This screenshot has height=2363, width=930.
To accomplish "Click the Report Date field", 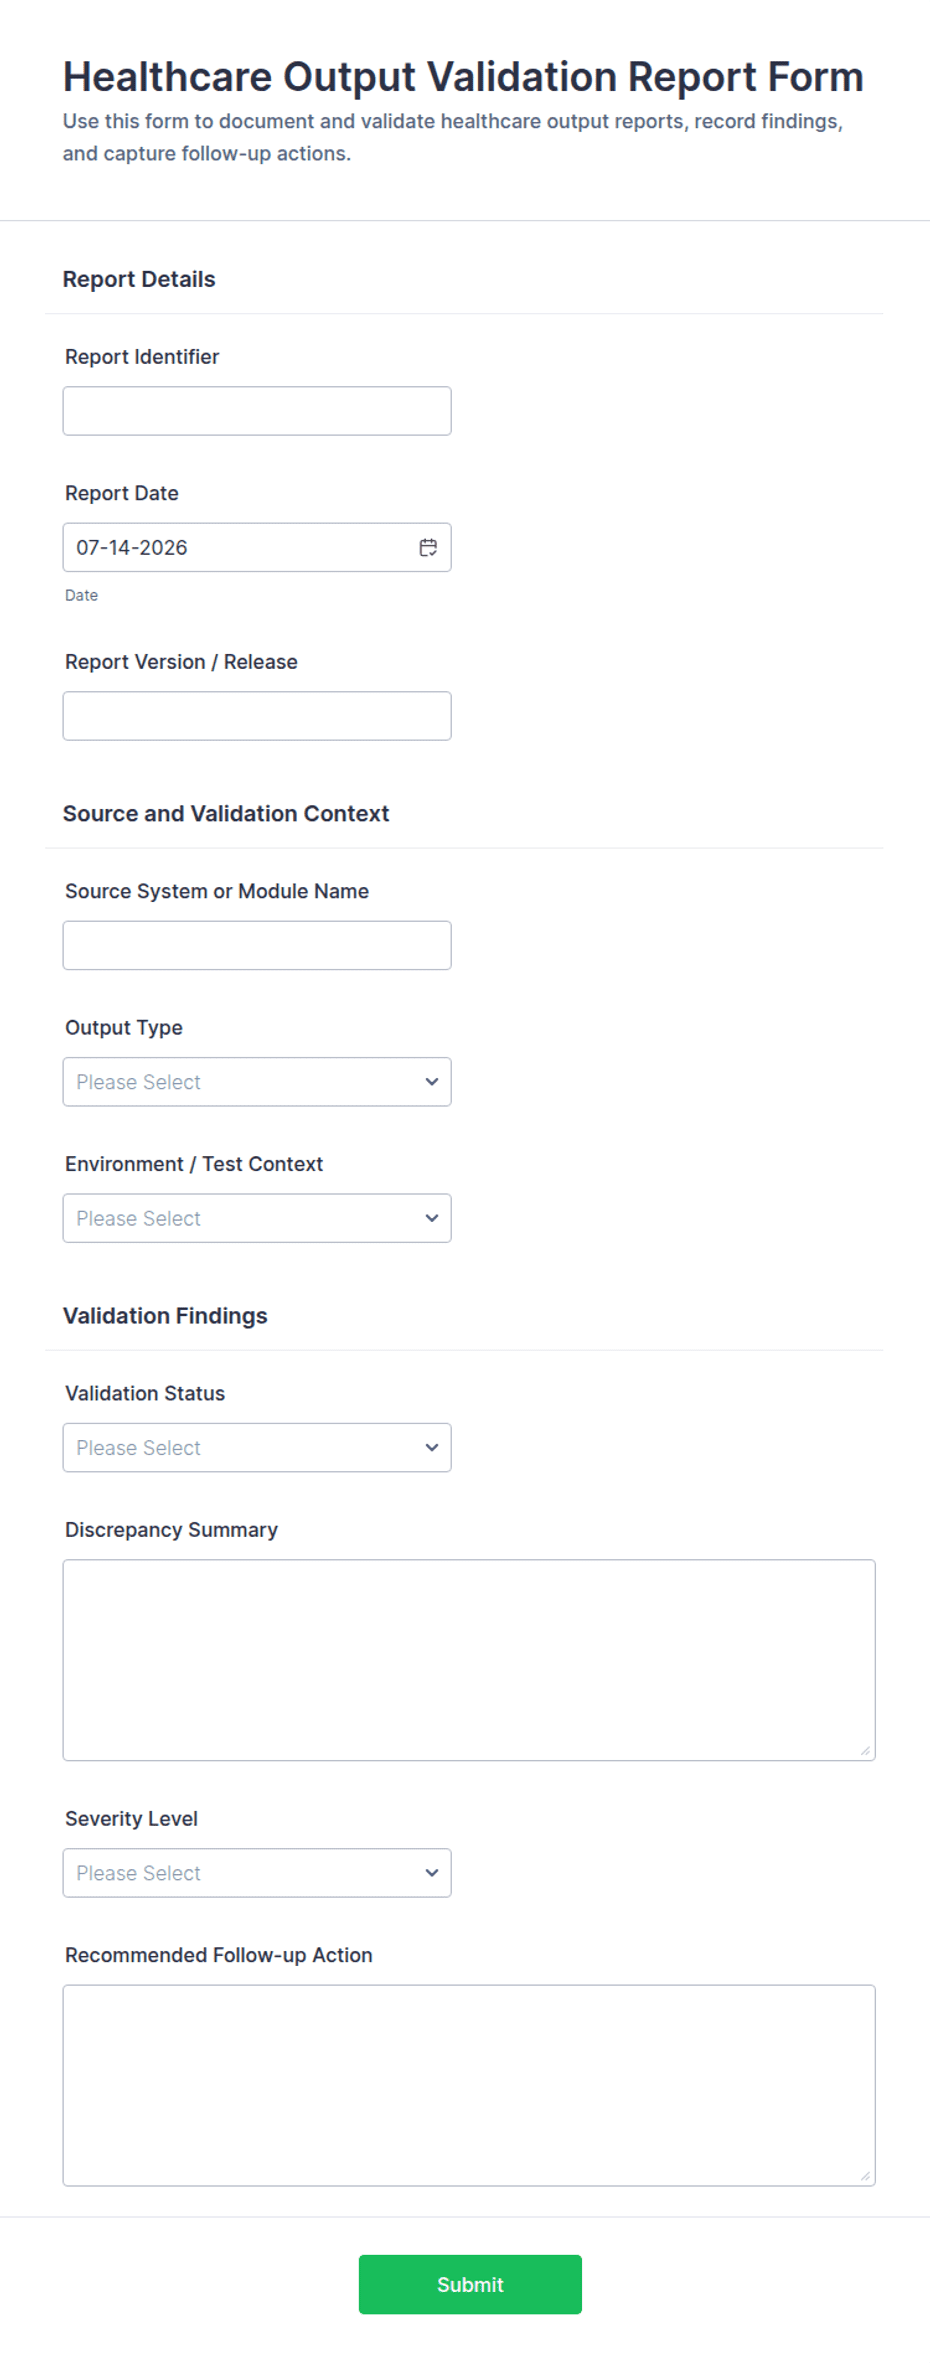I will [x=257, y=547].
